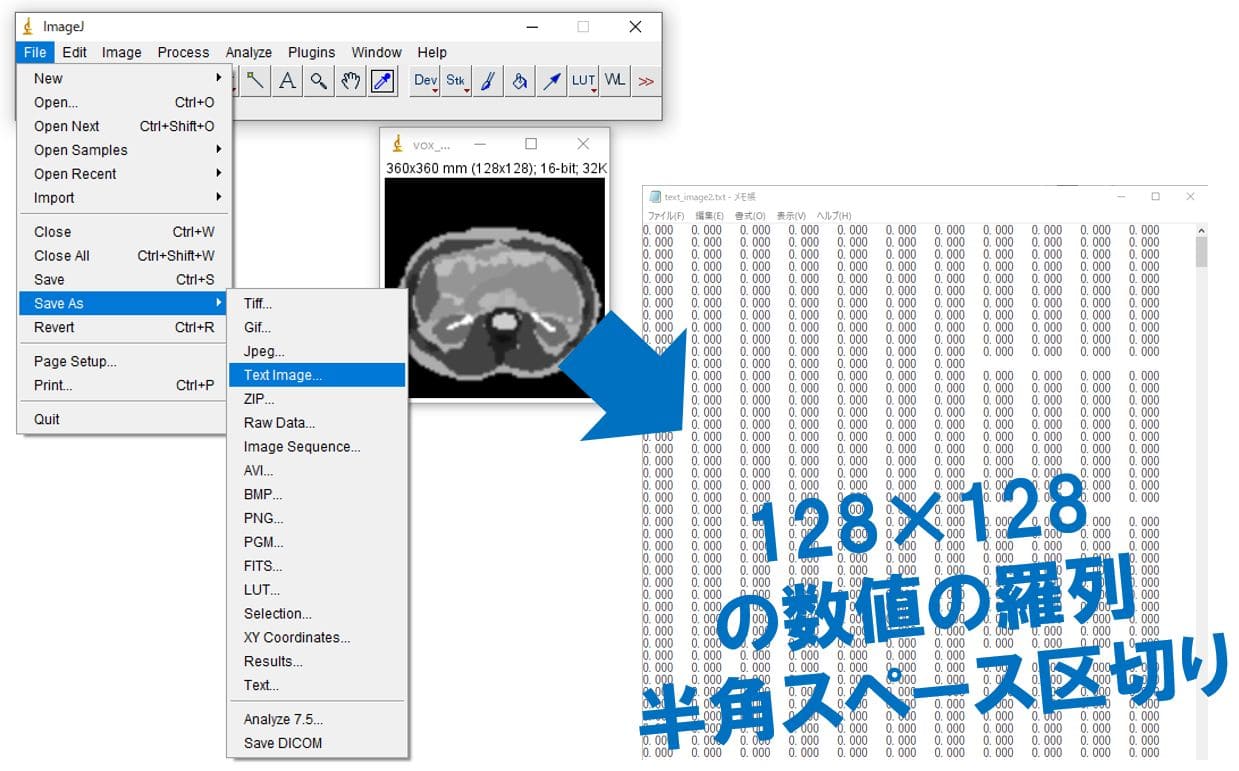The height and width of the screenshot is (771, 1239).
Task: Expand the Save As submenu
Action: (x=124, y=303)
